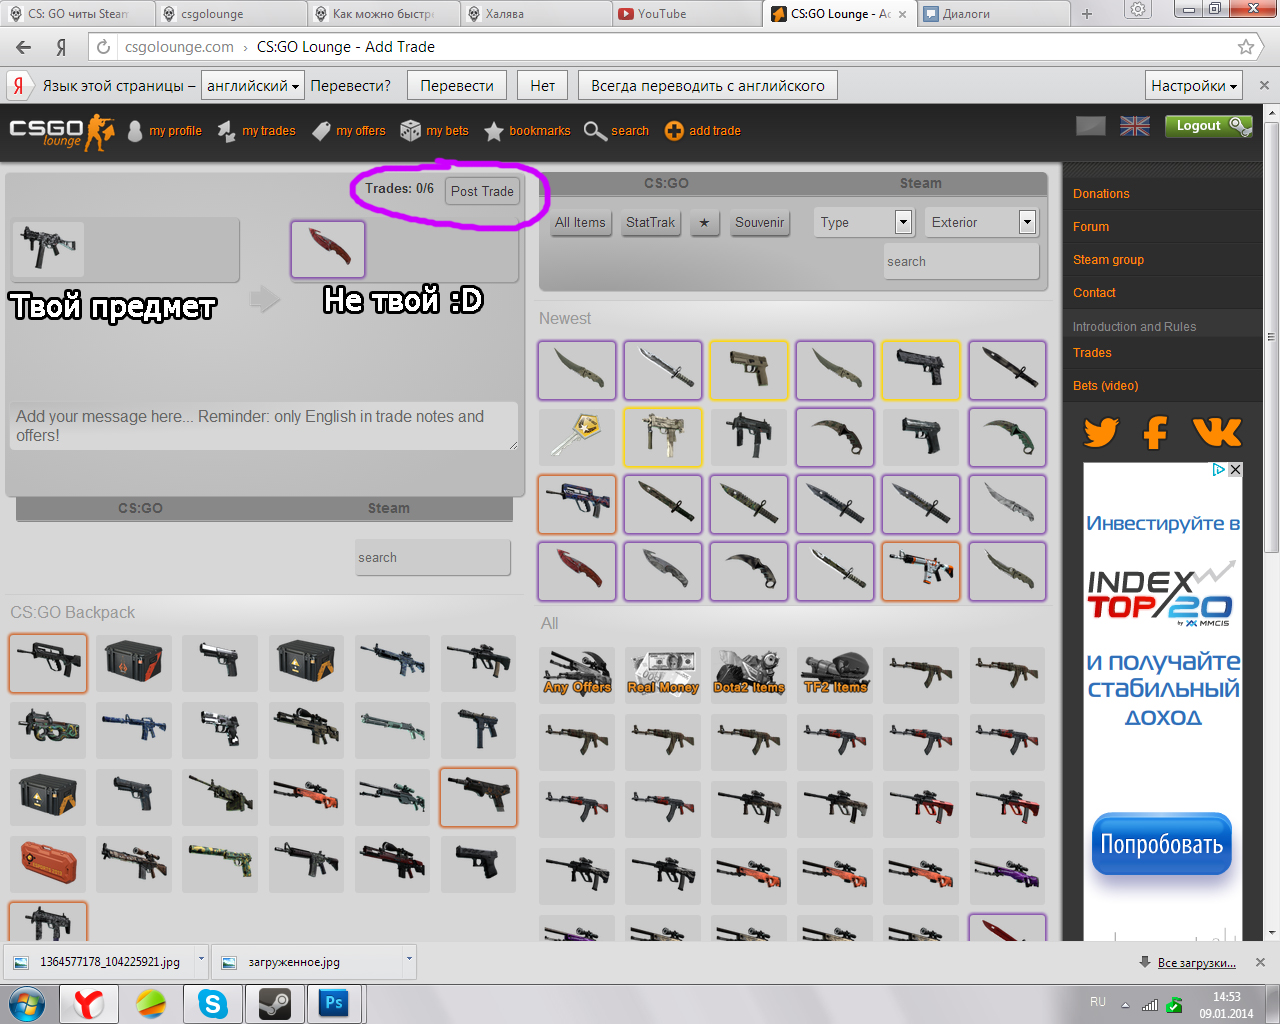1280x1024 pixels.
Task: Click the trade message text area
Action: pos(264,426)
